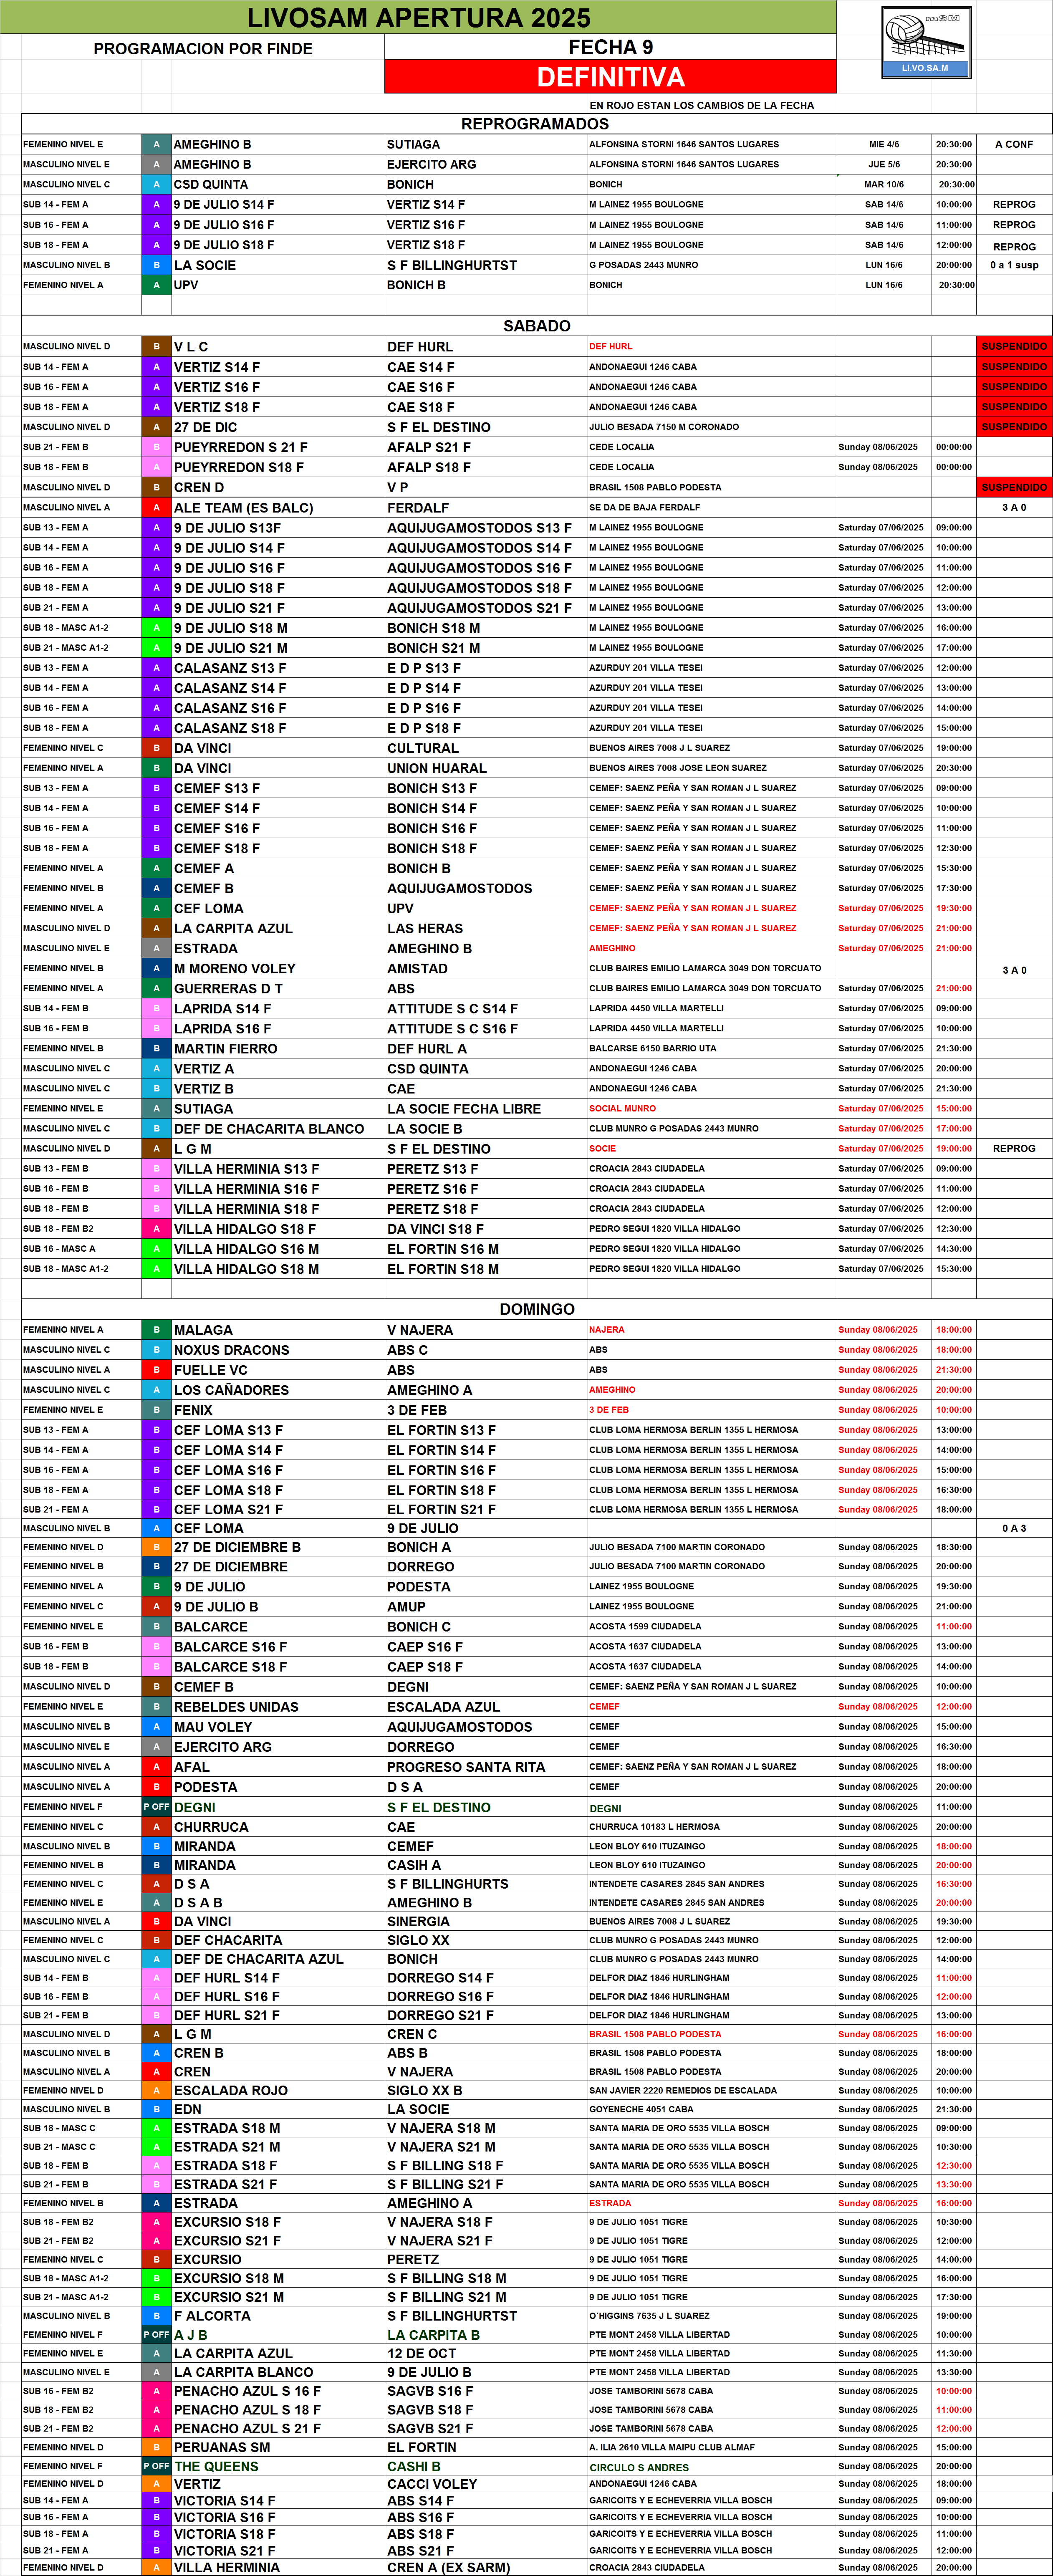
Task: Select the red DEFINITIVA banner cell
Action: tap(610, 77)
